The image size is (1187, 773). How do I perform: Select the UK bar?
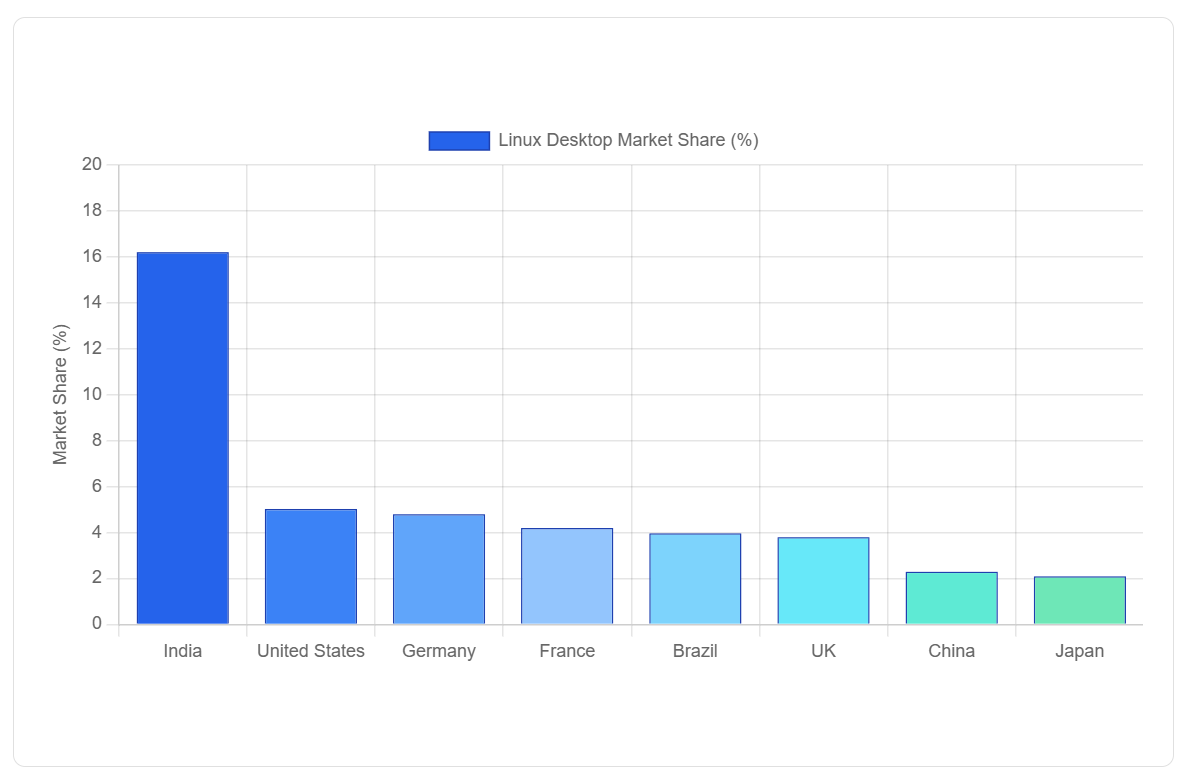click(x=824, y=581)
